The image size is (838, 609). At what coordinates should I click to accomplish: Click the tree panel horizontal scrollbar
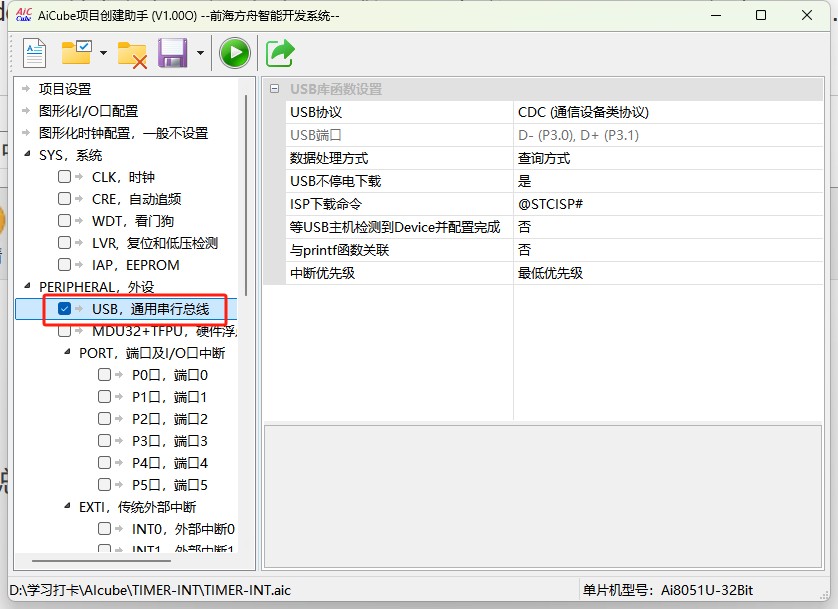102,561
